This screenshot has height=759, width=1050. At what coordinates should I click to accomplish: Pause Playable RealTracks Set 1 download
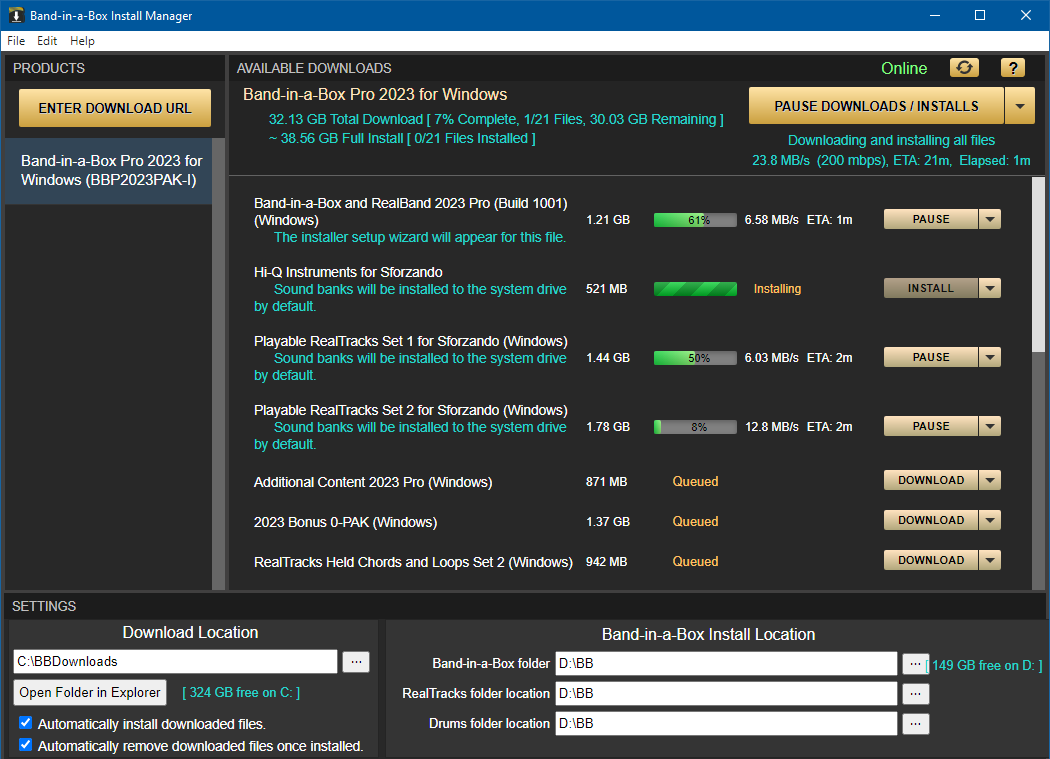pos(931,357)
